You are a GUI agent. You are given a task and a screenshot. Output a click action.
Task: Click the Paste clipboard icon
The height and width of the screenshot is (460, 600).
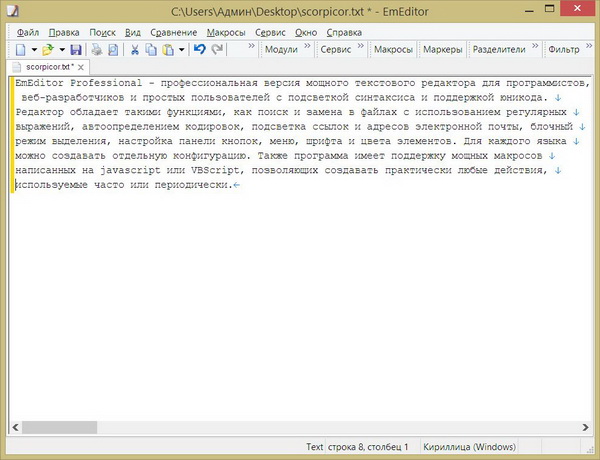[x=167, y=49]
